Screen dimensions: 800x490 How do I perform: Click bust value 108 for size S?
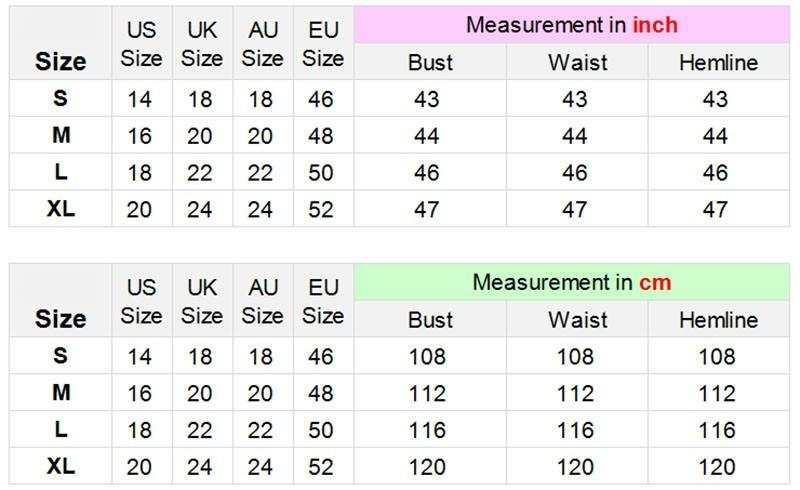tap(427, 357)
